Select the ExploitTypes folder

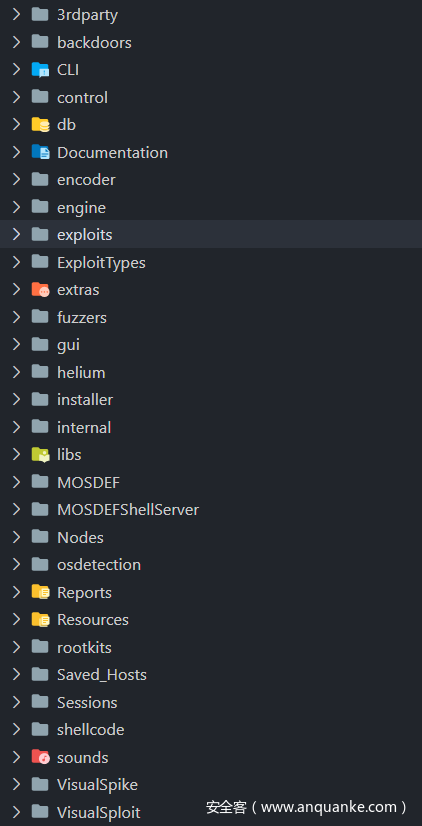pos(211,262)
